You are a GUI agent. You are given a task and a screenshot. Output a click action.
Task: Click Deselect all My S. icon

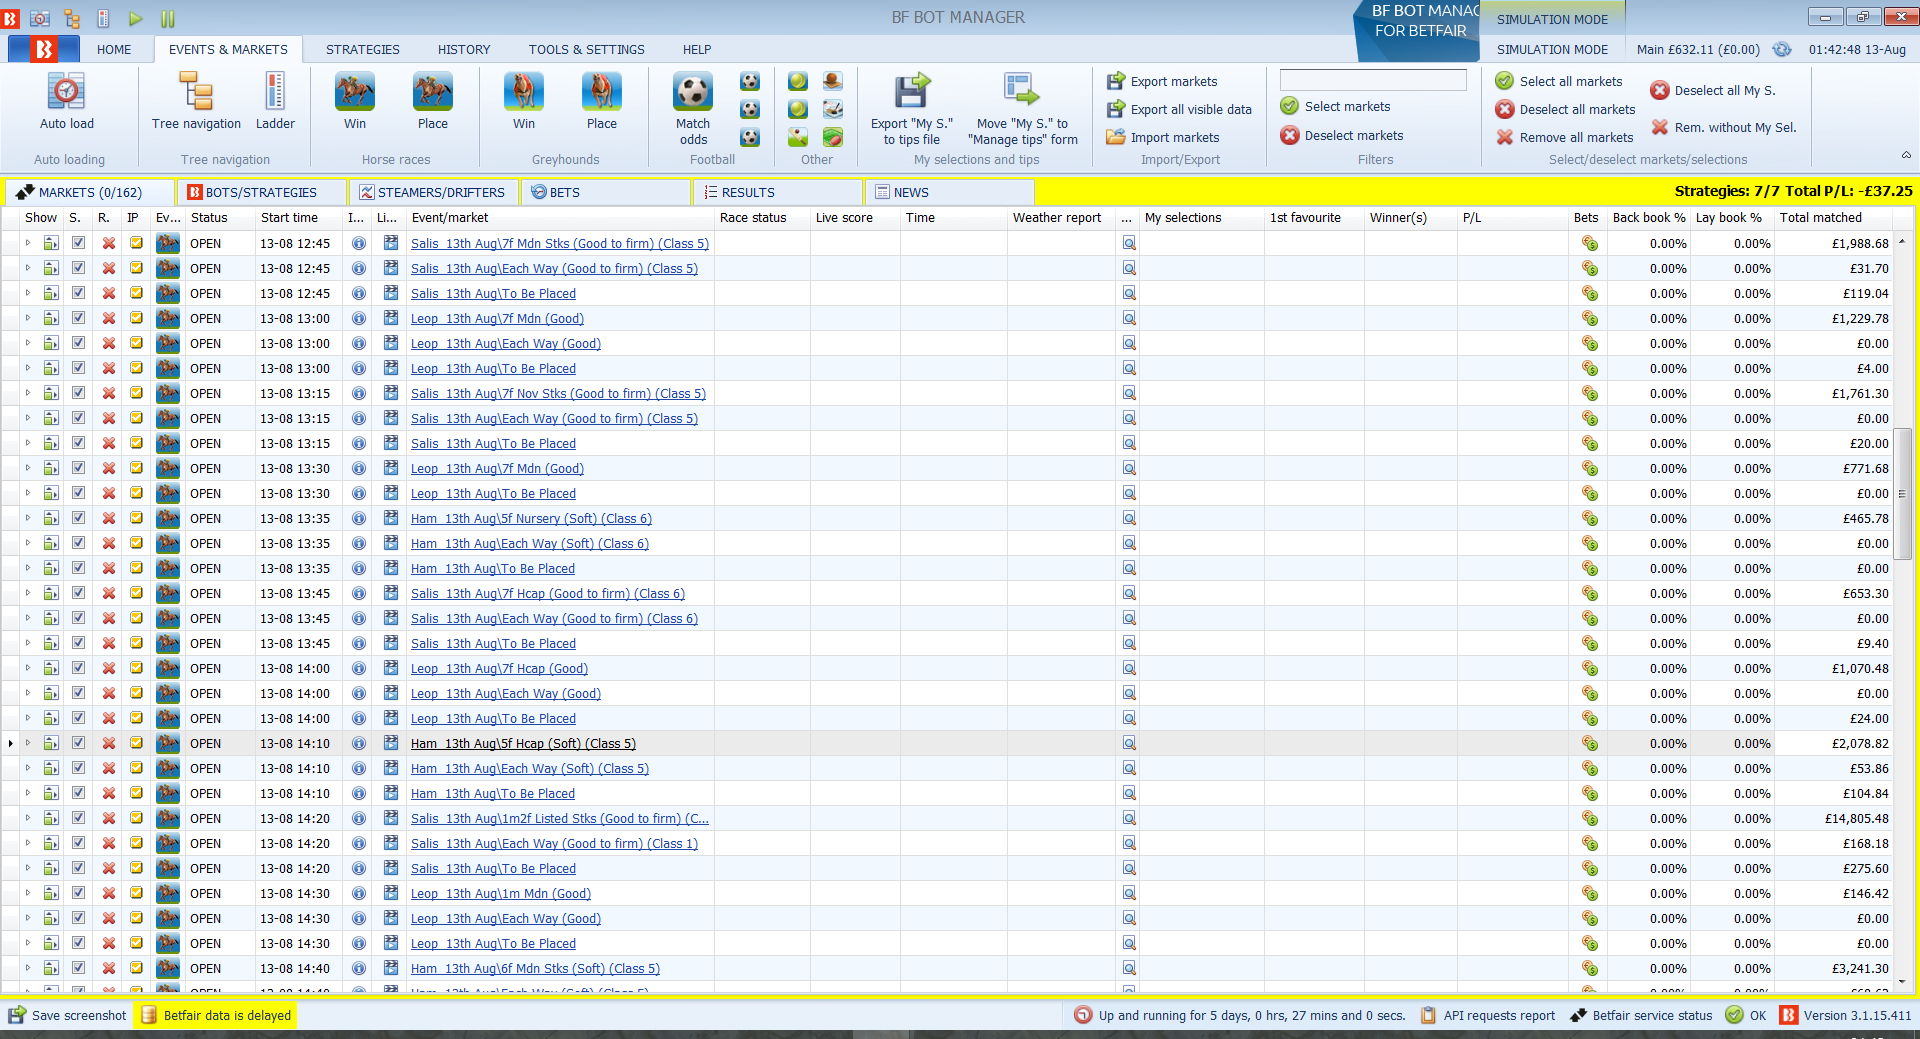coord(1660,90)
